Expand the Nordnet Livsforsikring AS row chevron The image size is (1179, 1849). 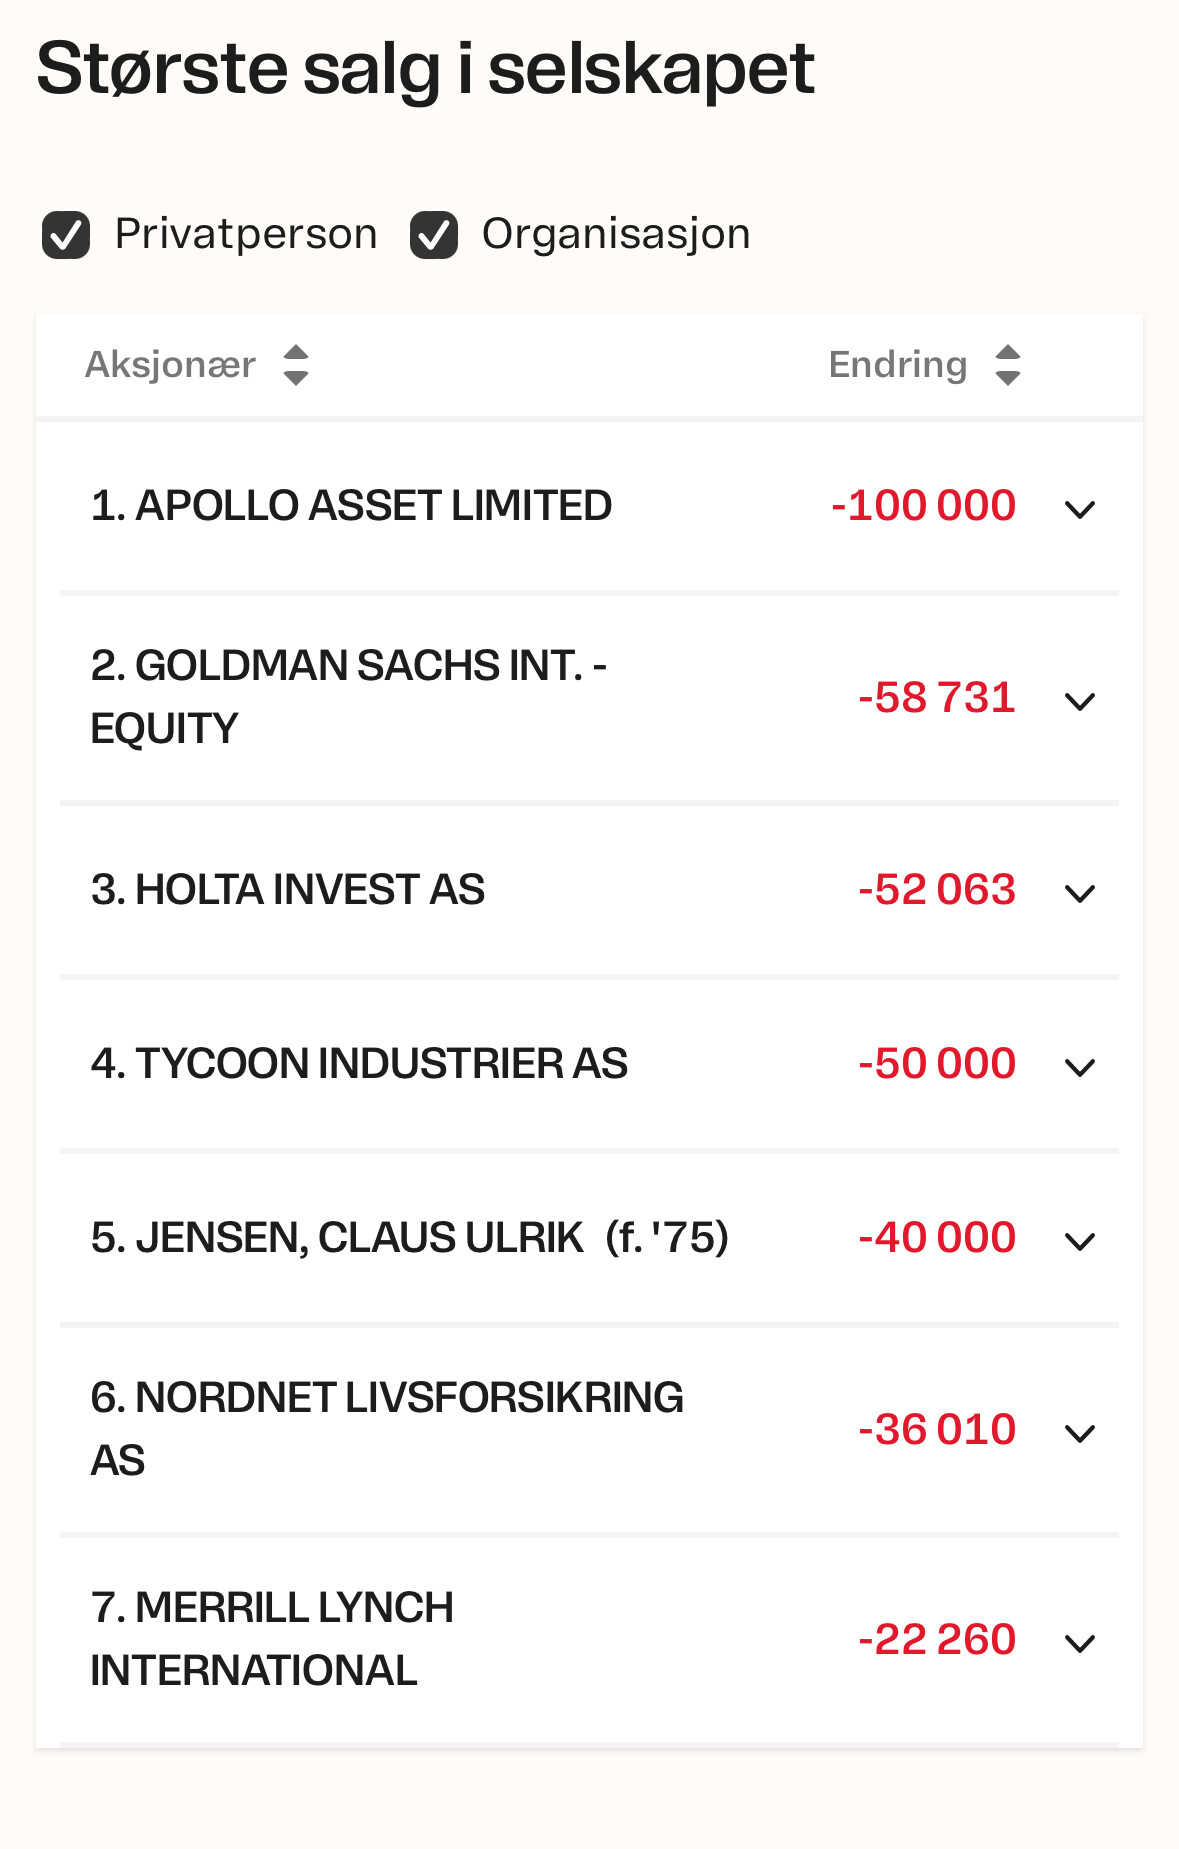coord(1080,1434)
